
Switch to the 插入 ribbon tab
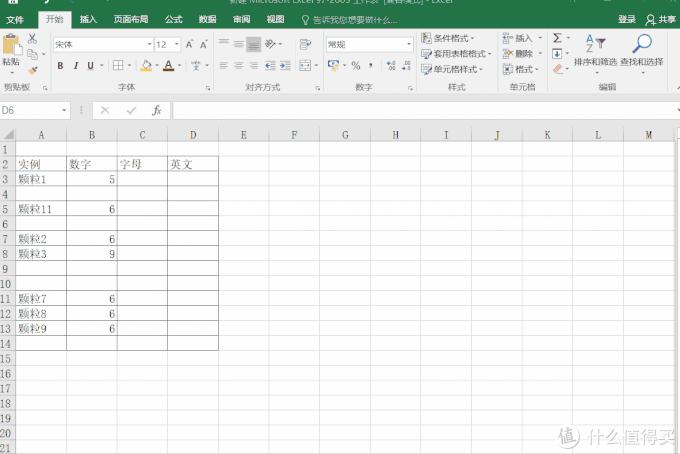coord(88,19)
